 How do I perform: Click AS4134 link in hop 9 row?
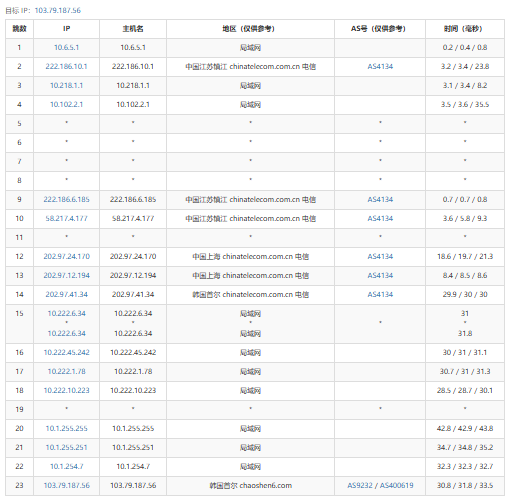coord(380,200)
